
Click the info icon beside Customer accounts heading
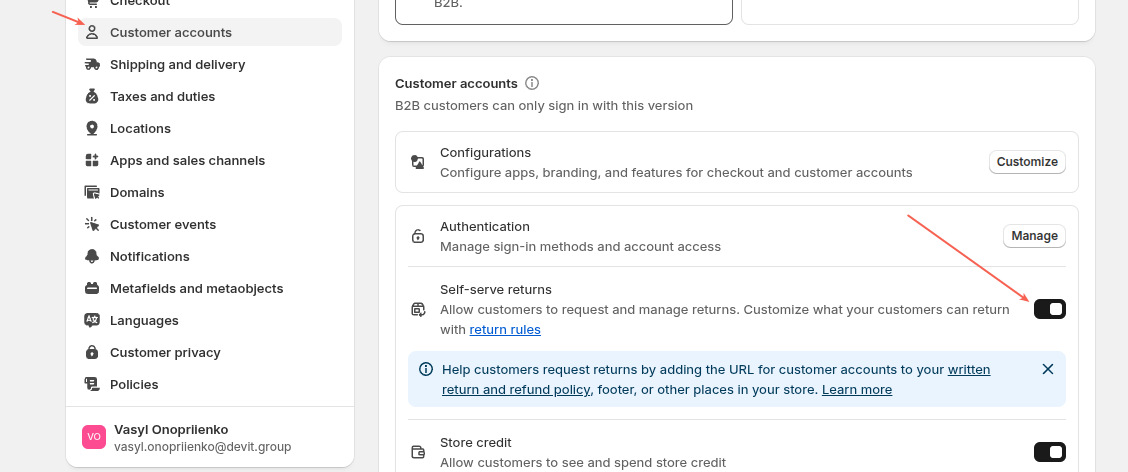pyautogui.click(x=532, y=83)
